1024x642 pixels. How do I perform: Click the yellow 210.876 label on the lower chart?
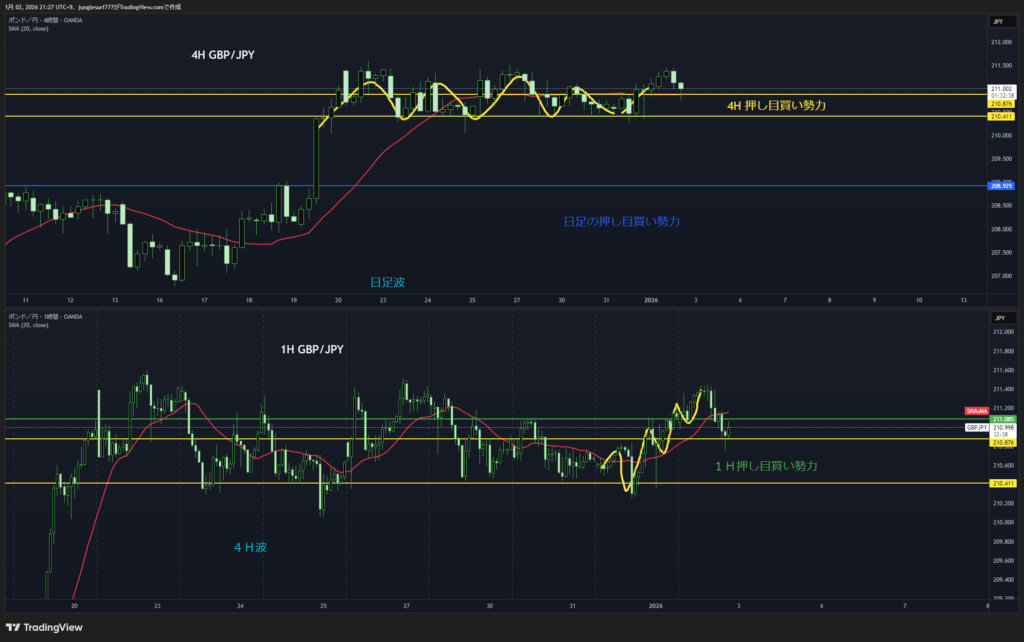pyautogui.click(x=1001, y=442)
